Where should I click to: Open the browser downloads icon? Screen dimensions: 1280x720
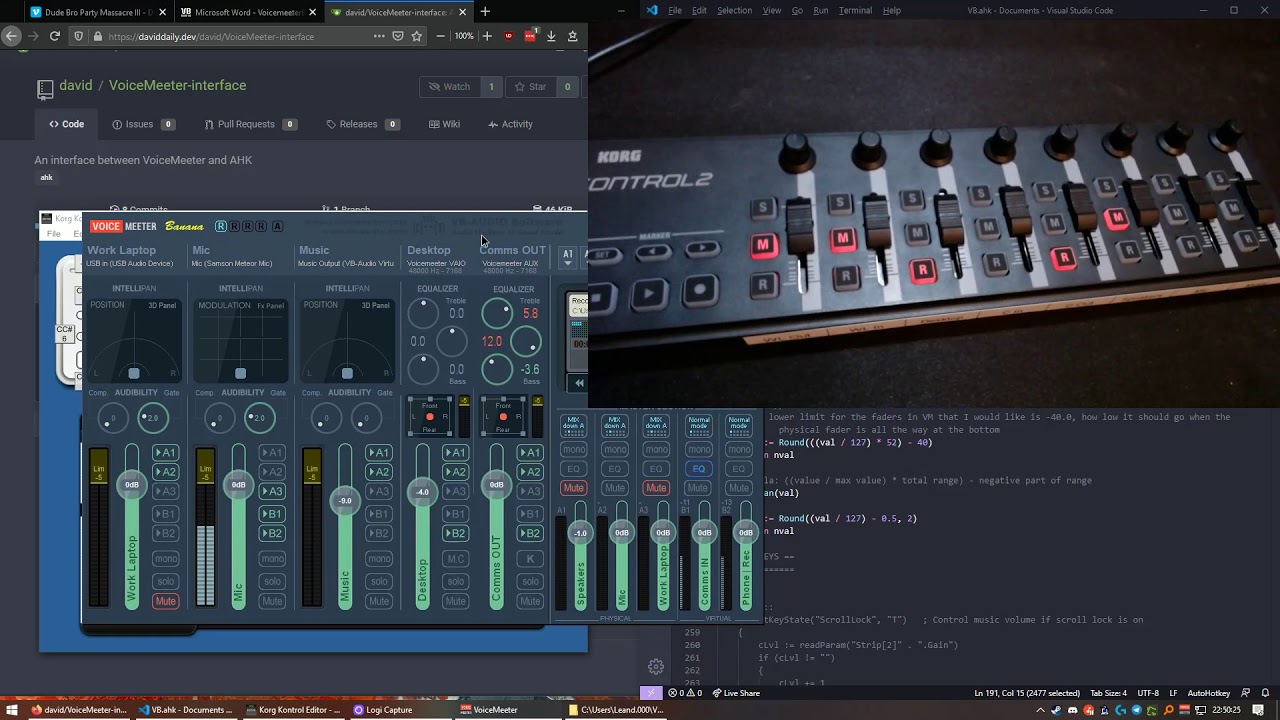pos(551,36)
